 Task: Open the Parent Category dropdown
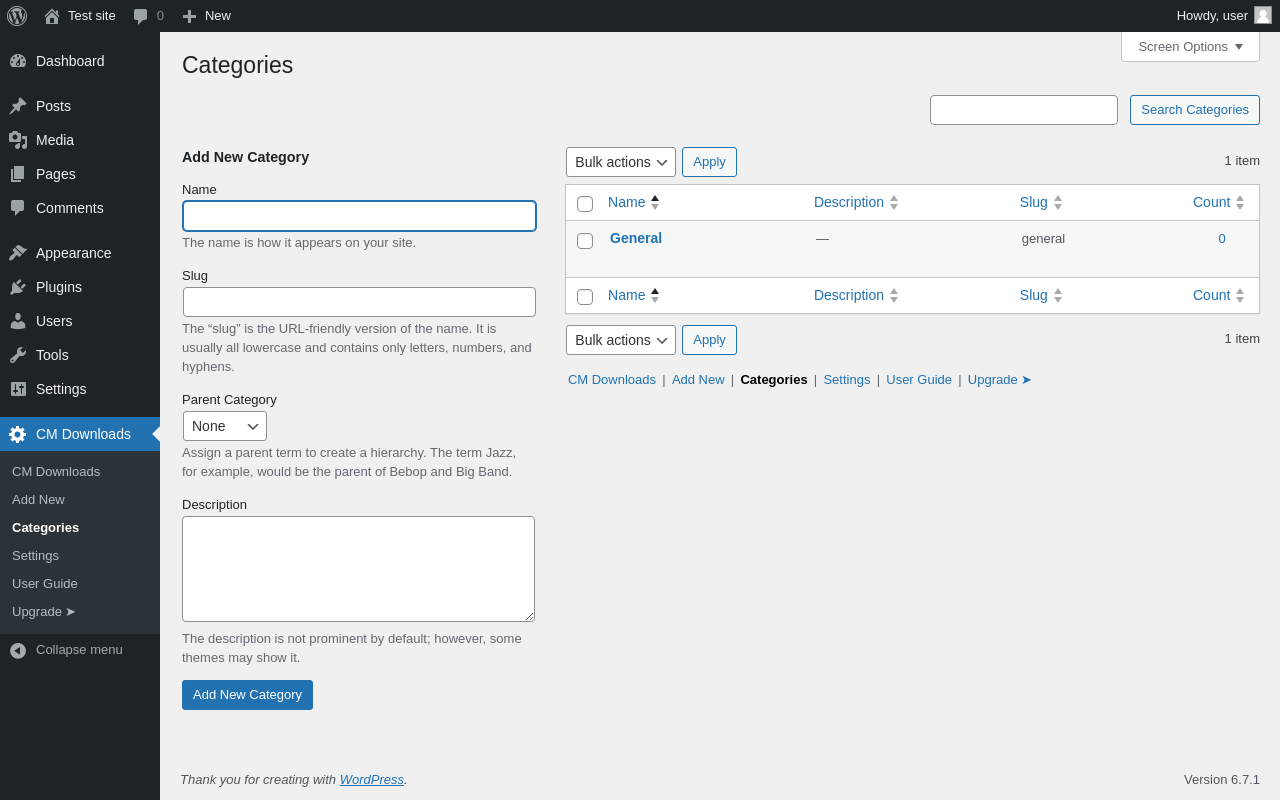coord(225,426)
